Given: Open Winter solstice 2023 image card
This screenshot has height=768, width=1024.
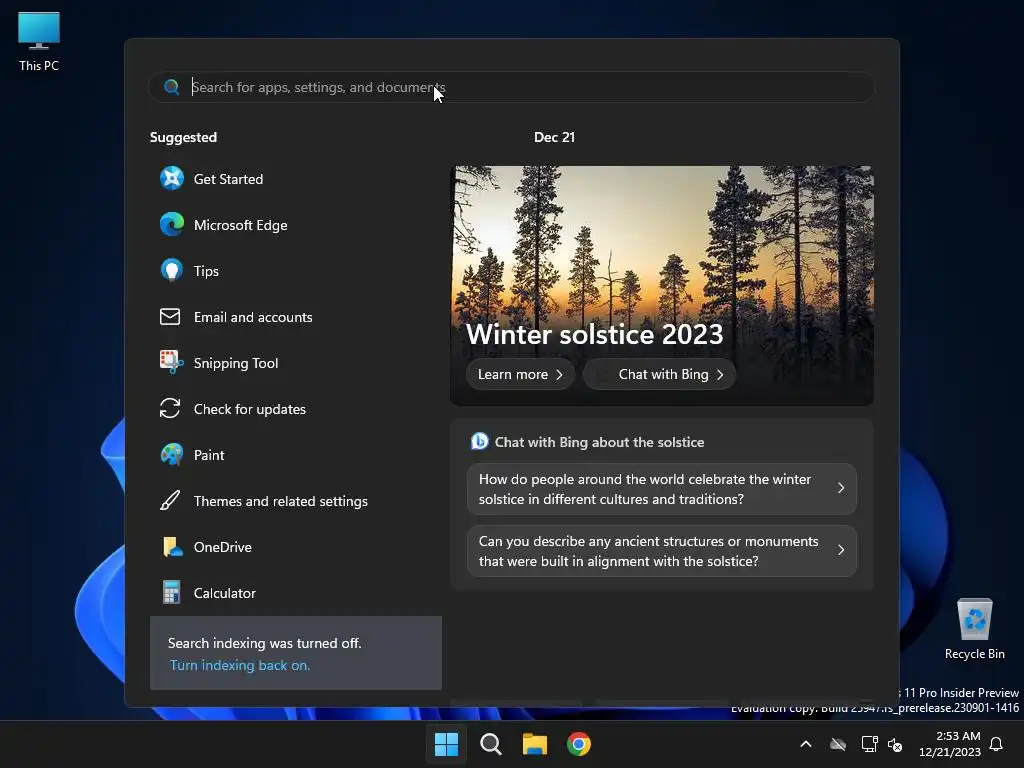Looking at the screenshot, I should point(662,285).
